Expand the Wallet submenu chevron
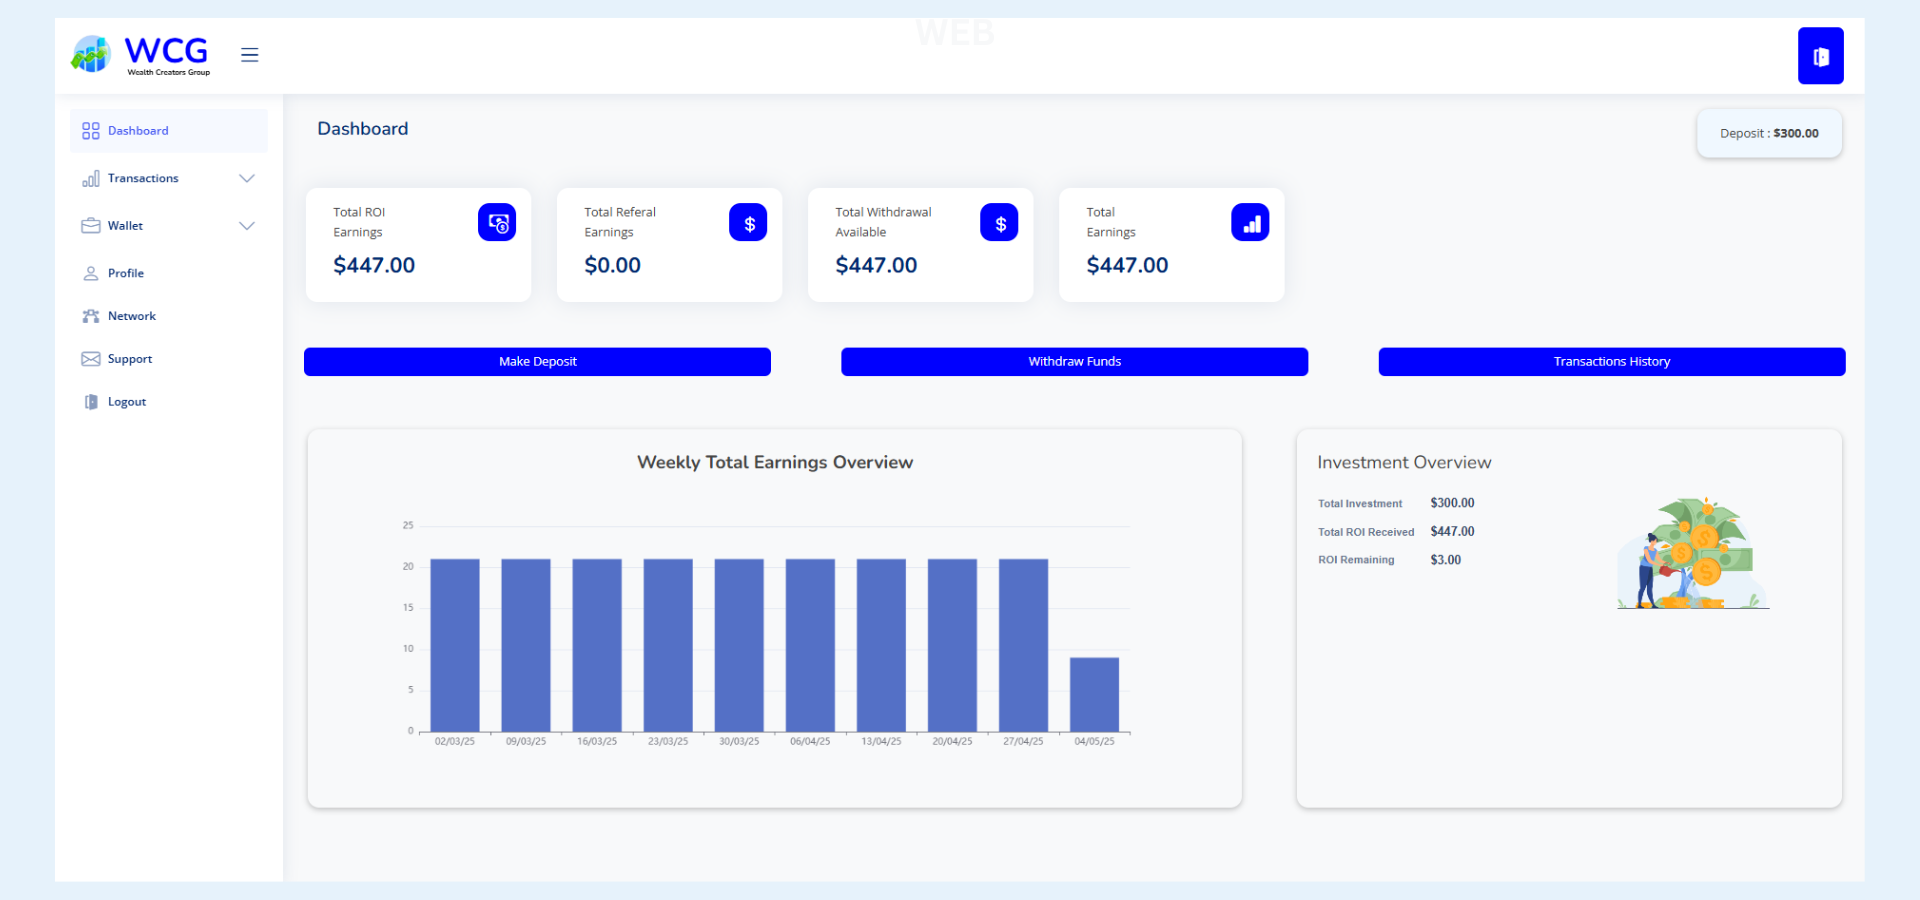The width and height of the screenshot is (1920, 900). (x=247, y=226)
